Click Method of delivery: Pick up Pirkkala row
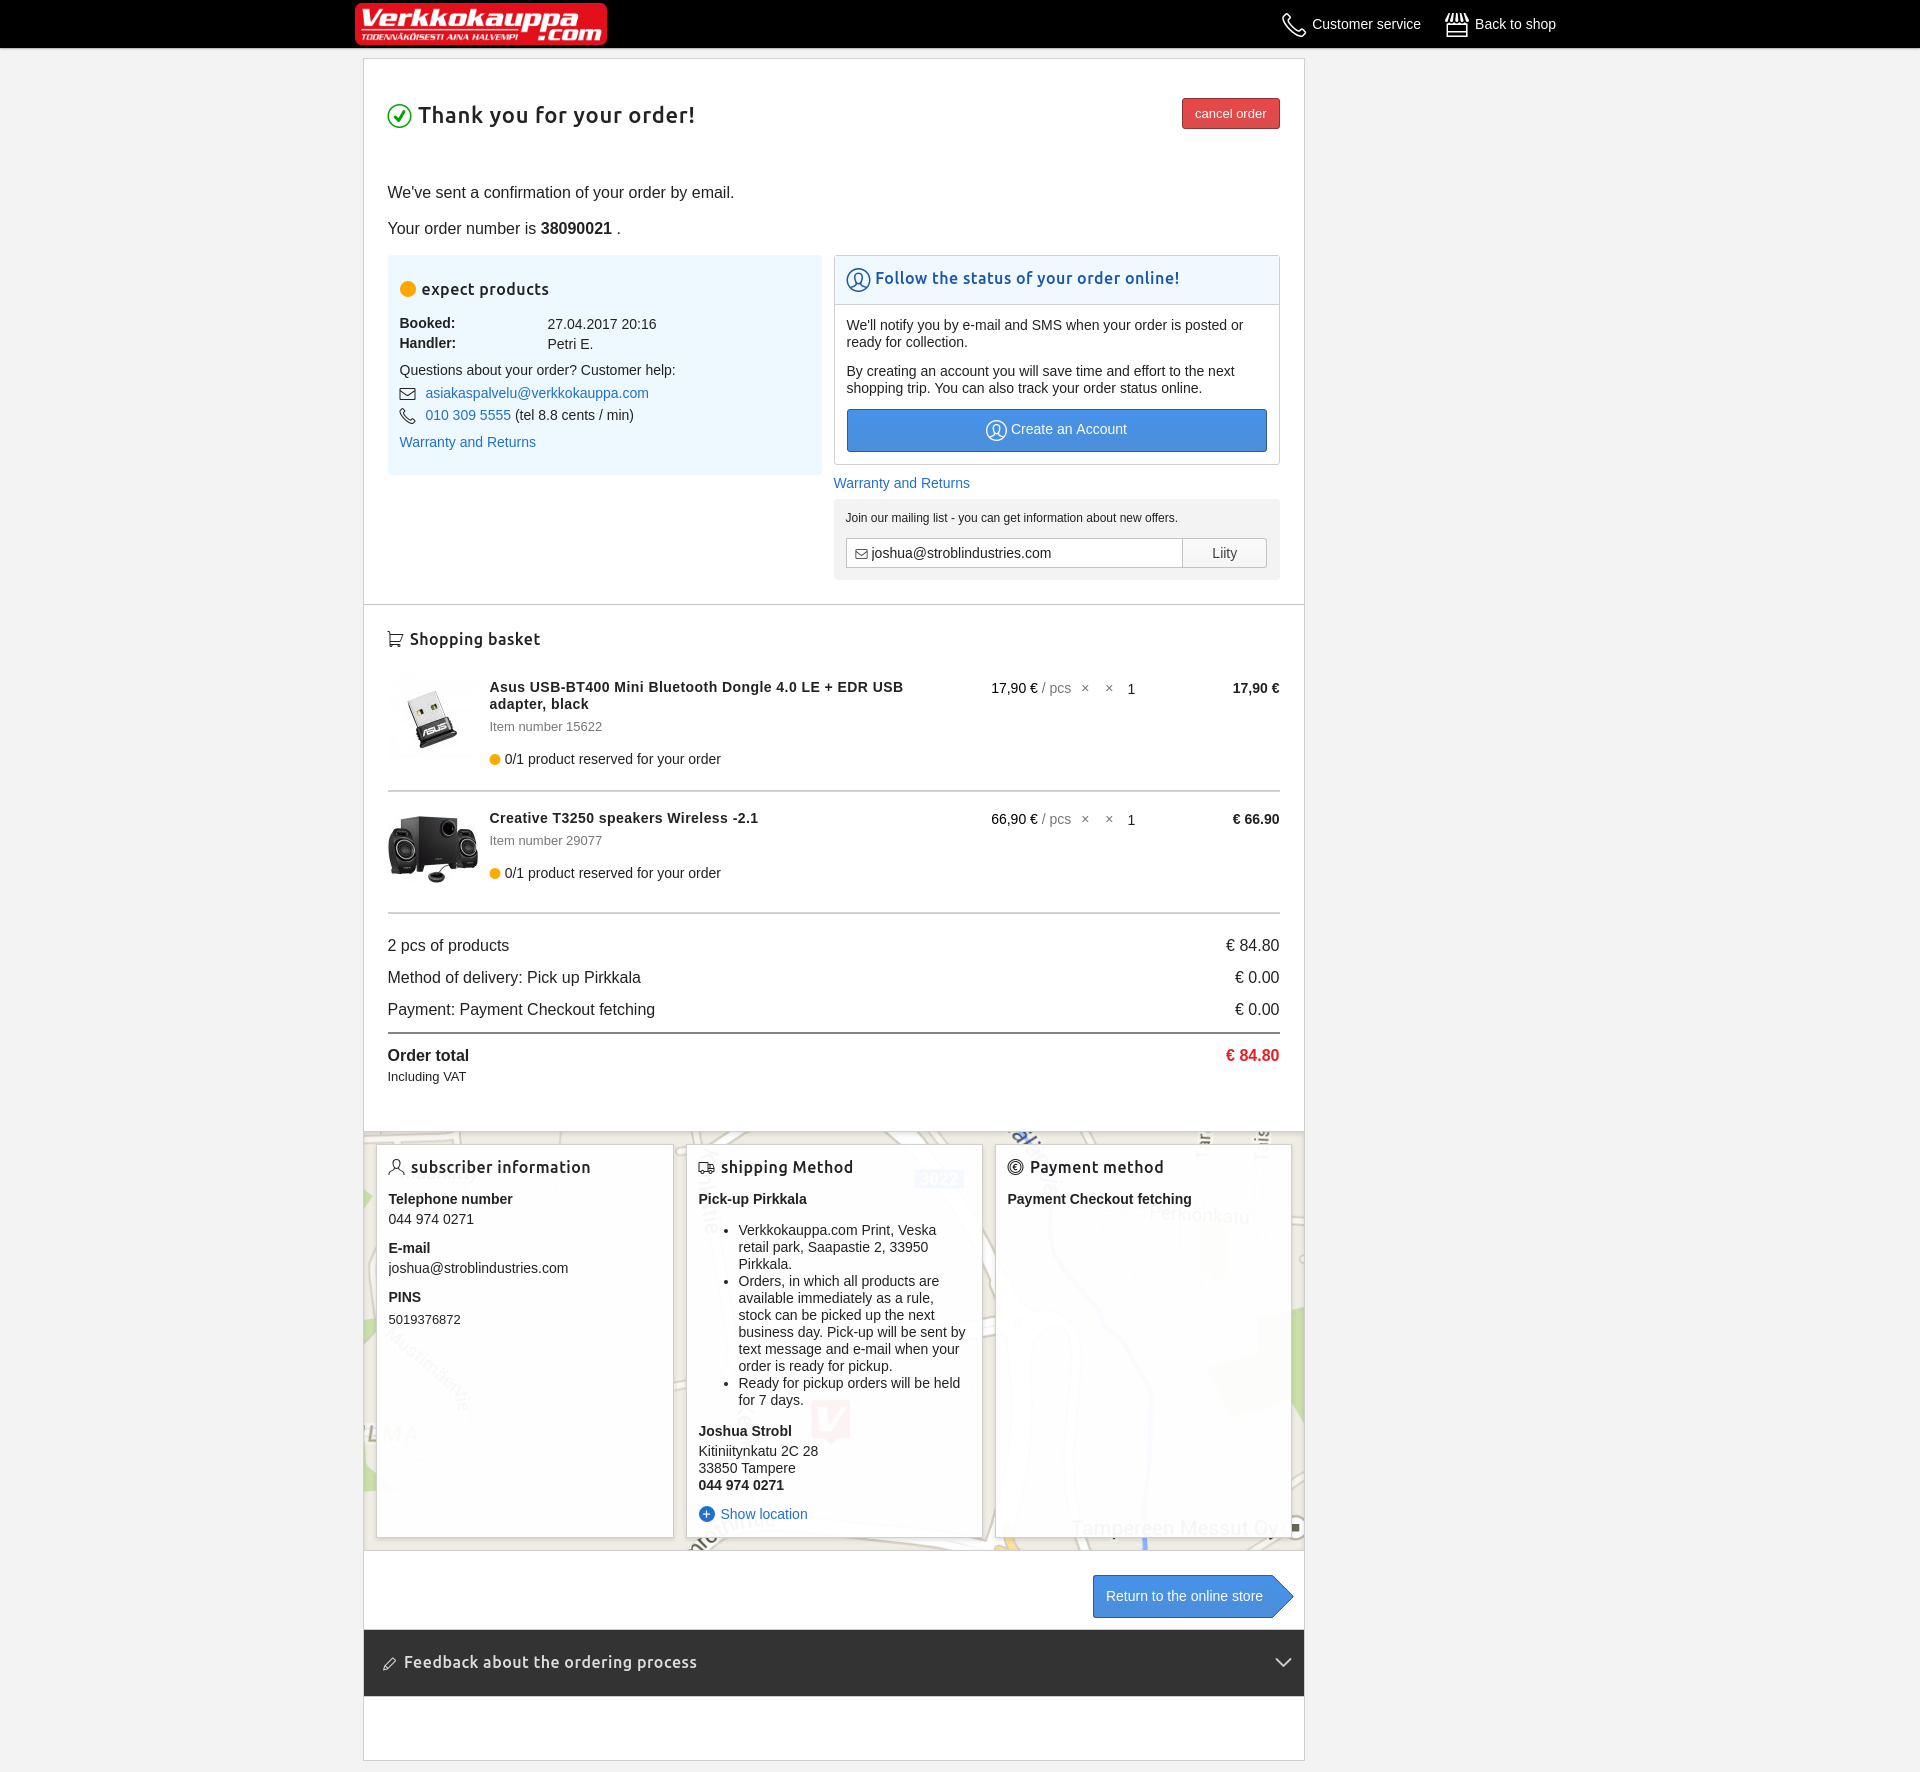Image resolution: width=1920 pixels, height=1772 pixels. point(833,978)
